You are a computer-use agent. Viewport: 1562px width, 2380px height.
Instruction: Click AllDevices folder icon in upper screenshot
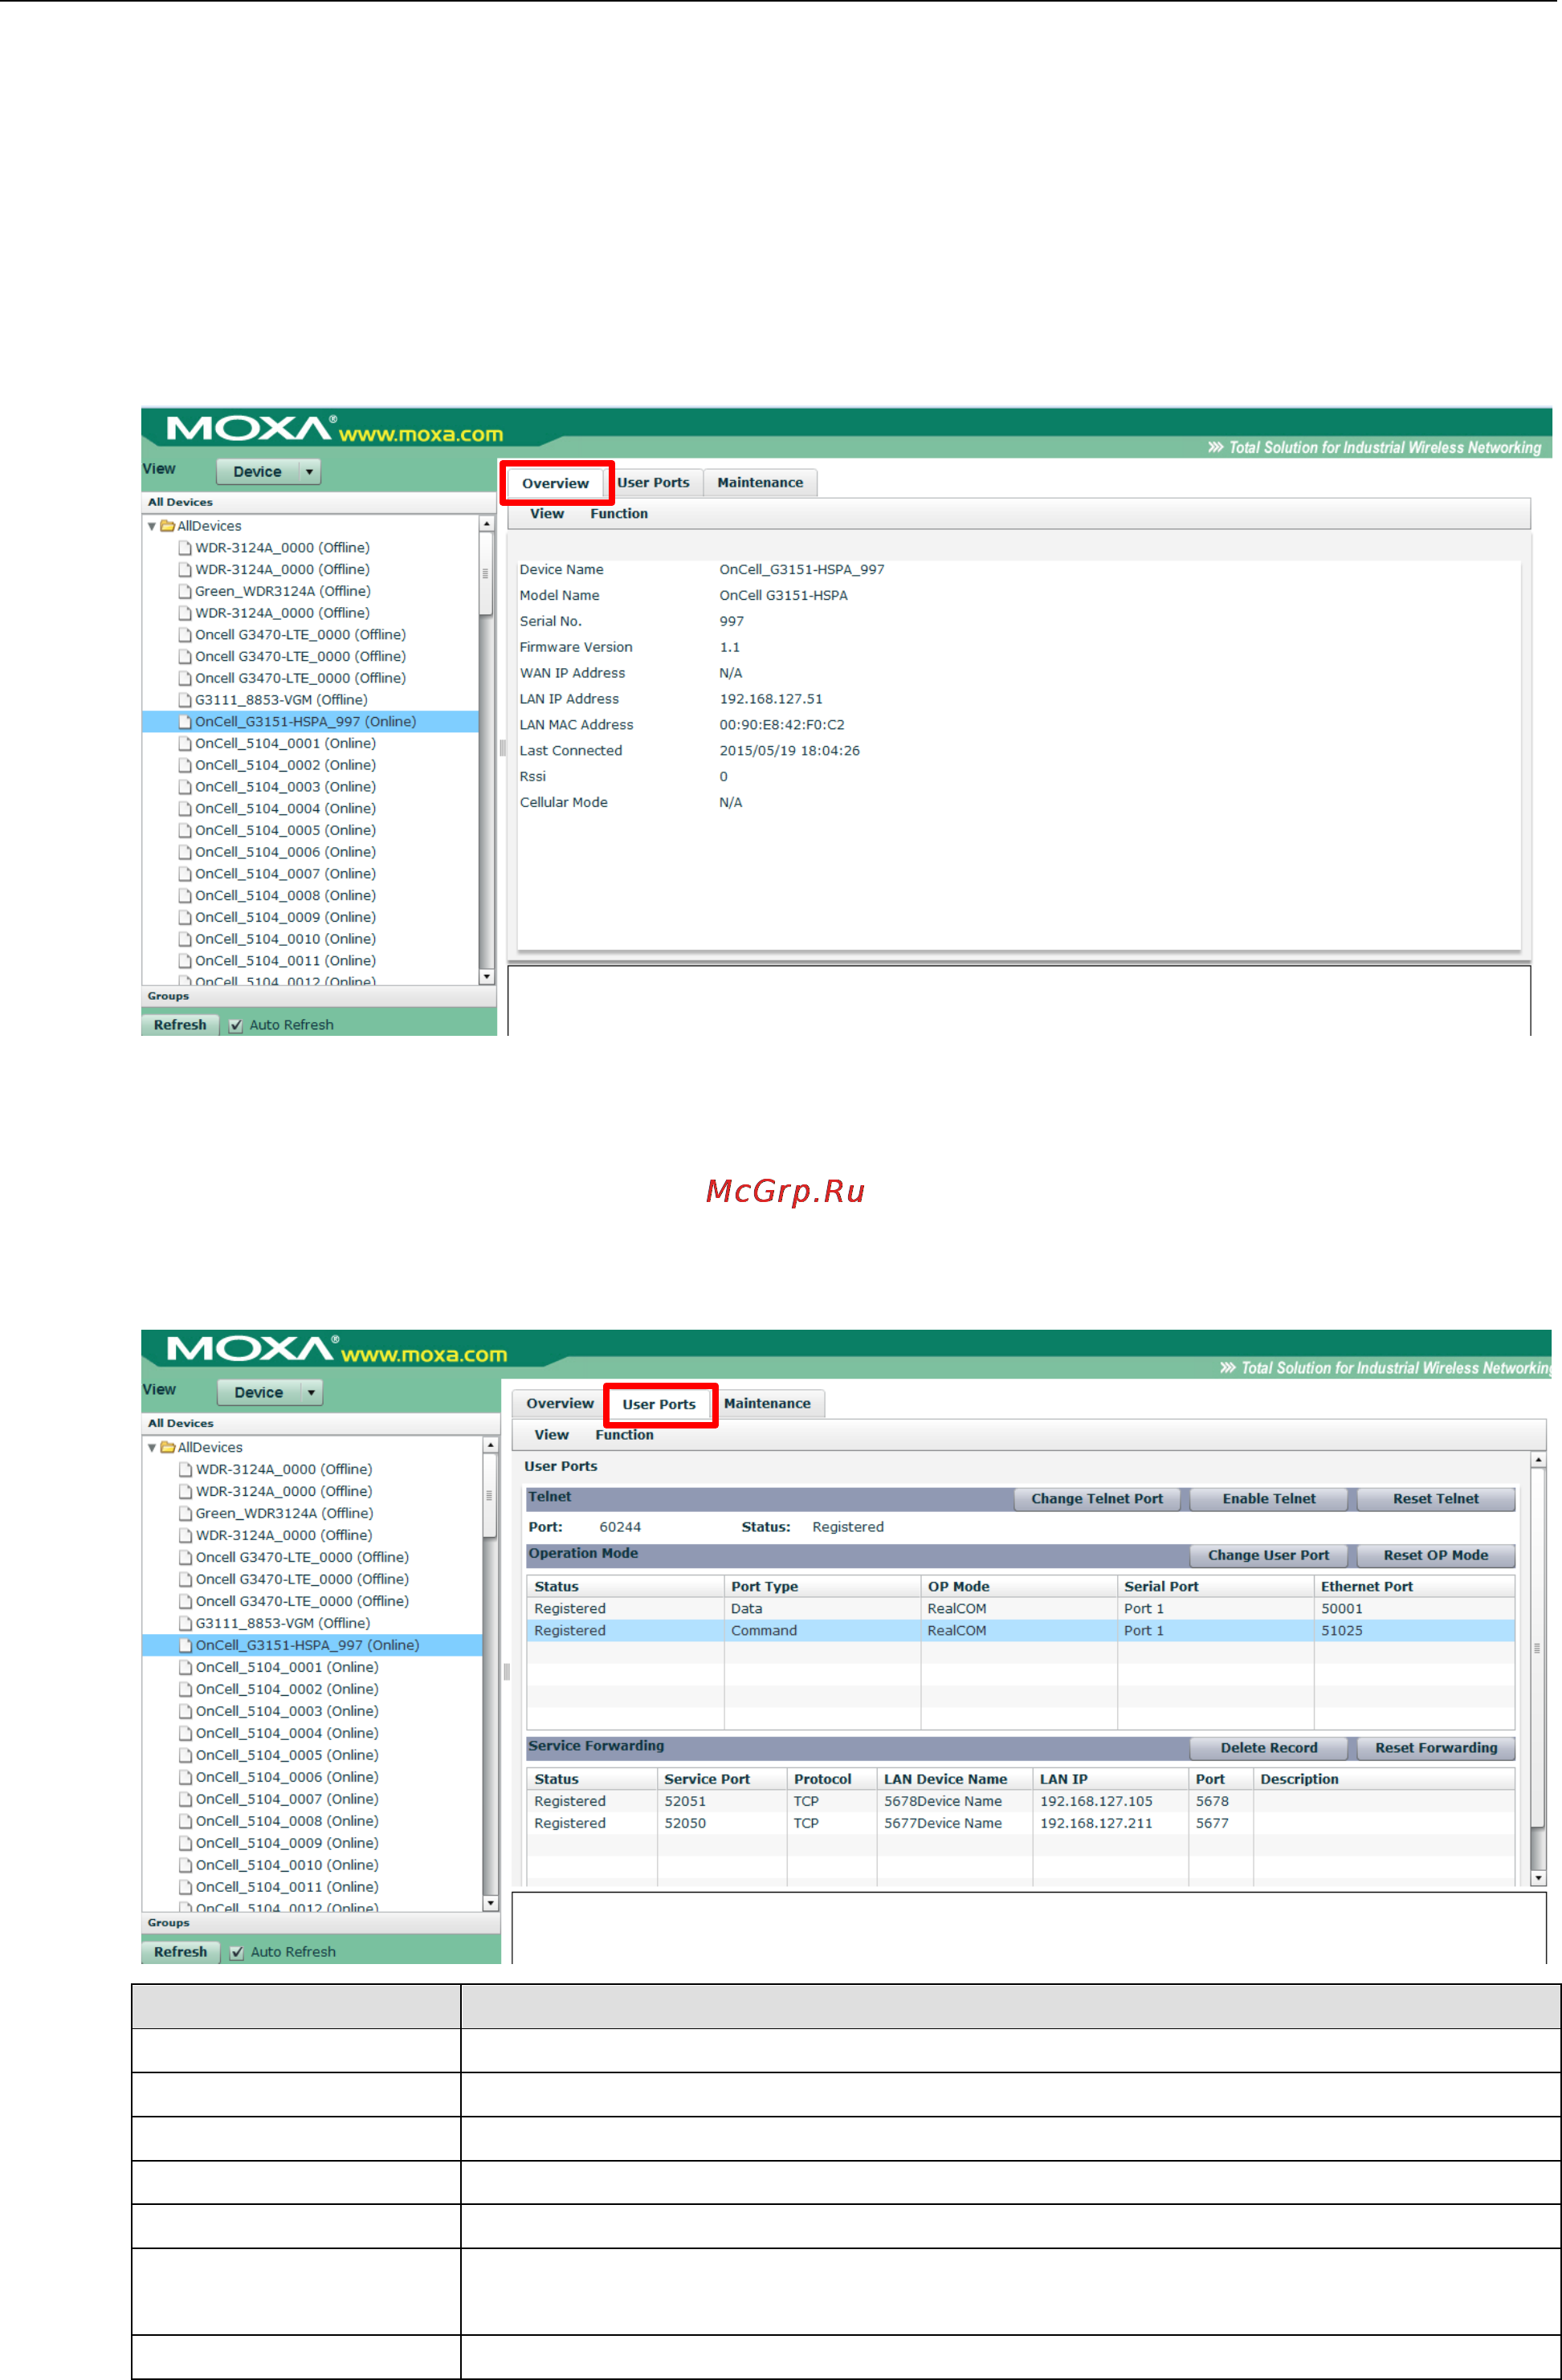tap(168, 526)
